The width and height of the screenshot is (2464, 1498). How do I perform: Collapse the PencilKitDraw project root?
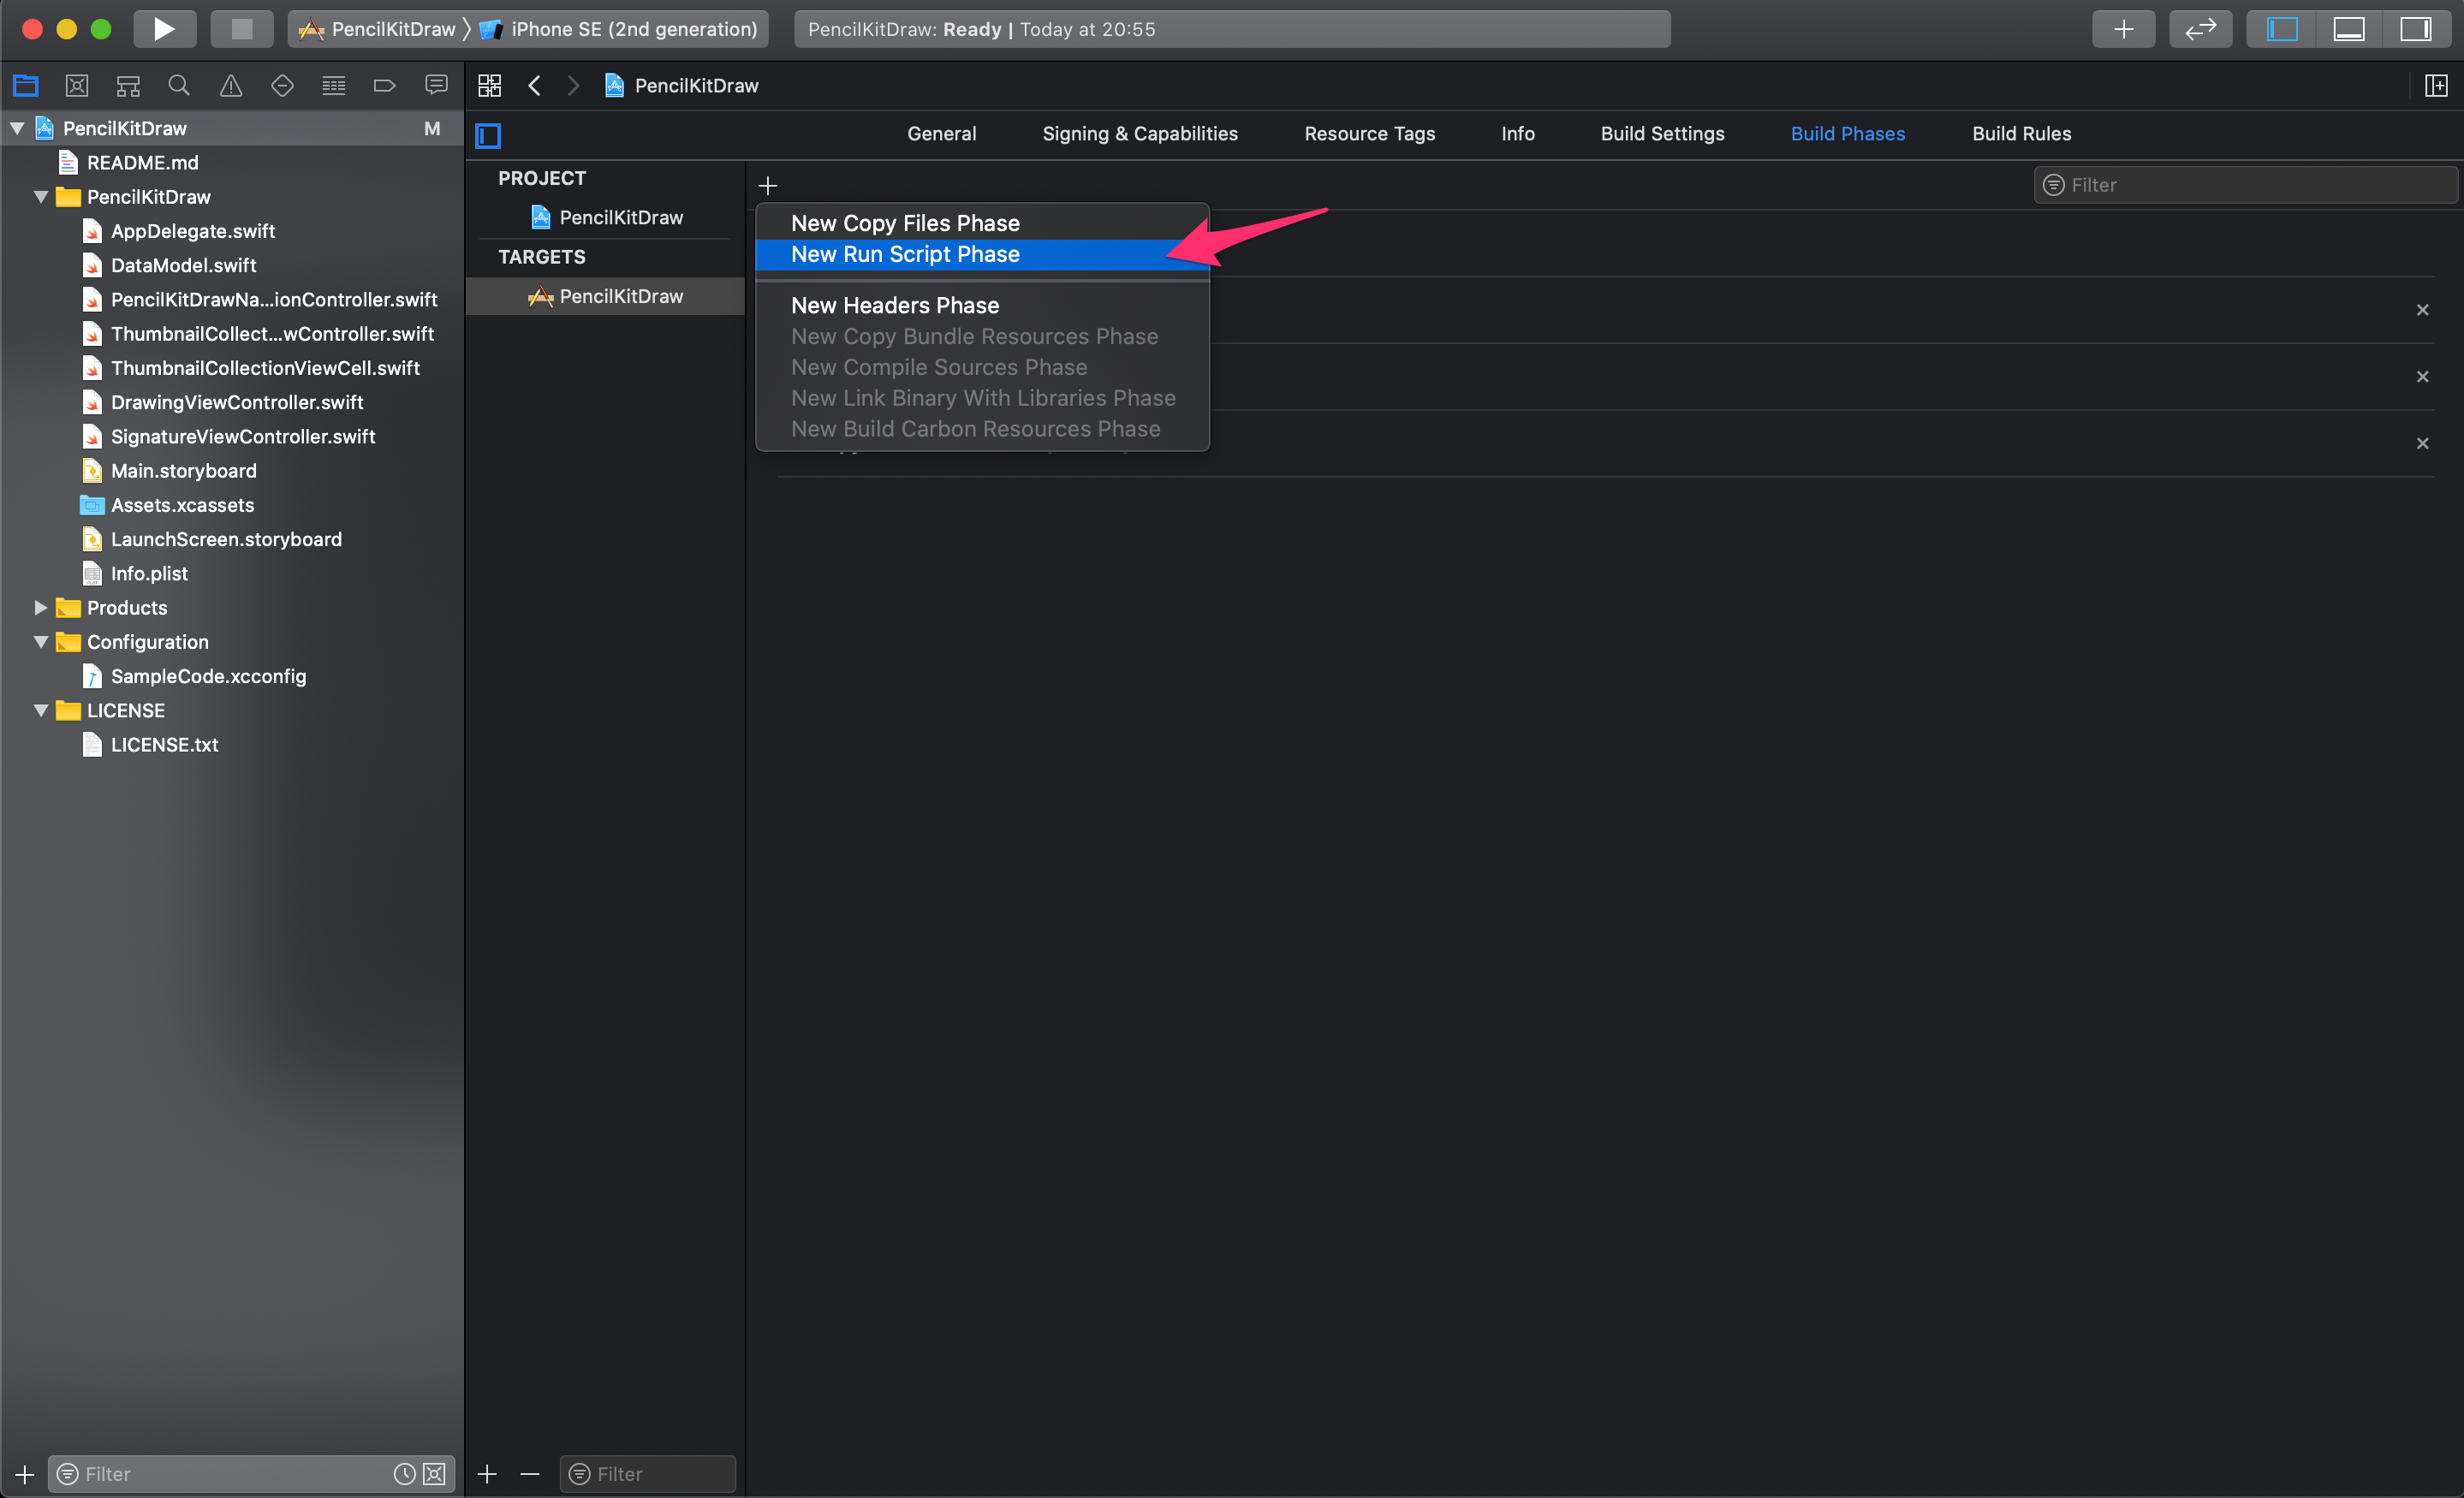(x=17, y=128)
